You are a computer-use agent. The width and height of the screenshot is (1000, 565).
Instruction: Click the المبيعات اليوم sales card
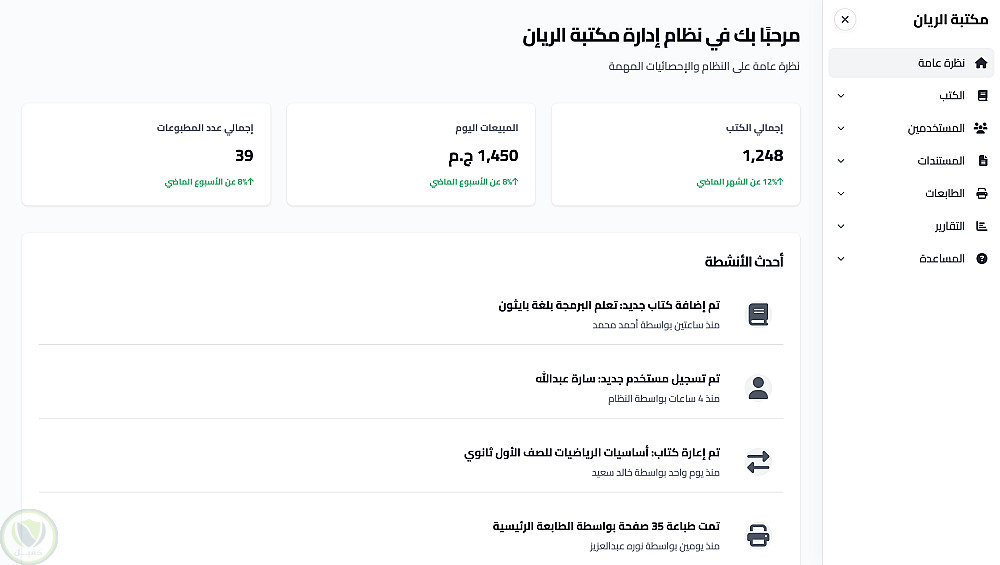[410, 155]
